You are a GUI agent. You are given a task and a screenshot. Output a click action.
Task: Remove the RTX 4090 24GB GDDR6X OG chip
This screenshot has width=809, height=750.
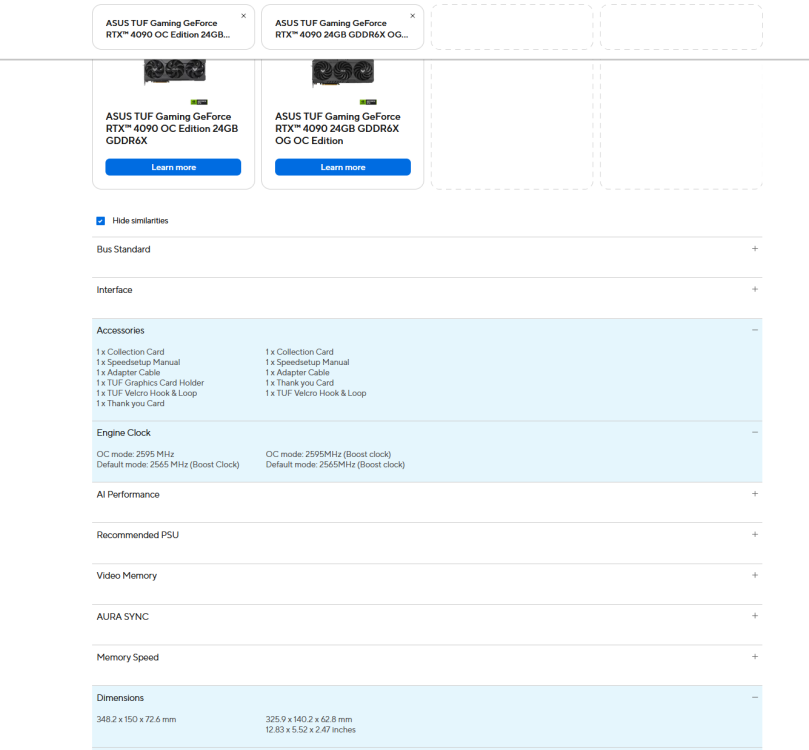click(413, 16)
